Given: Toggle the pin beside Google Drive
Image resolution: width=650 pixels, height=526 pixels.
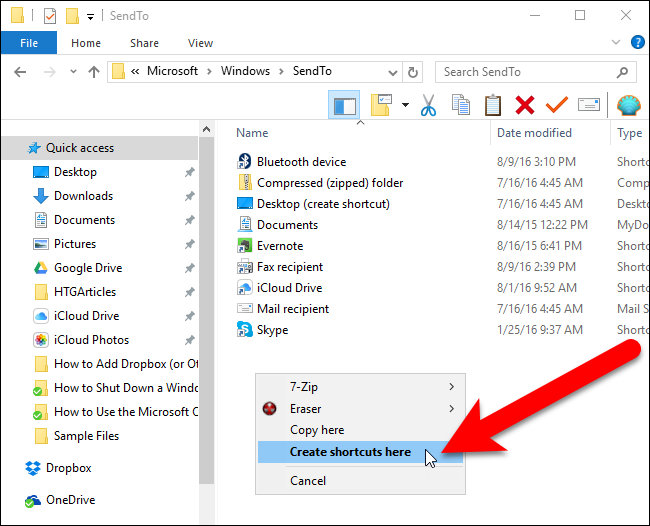Looking at the screenshot, I should point(189,268).
